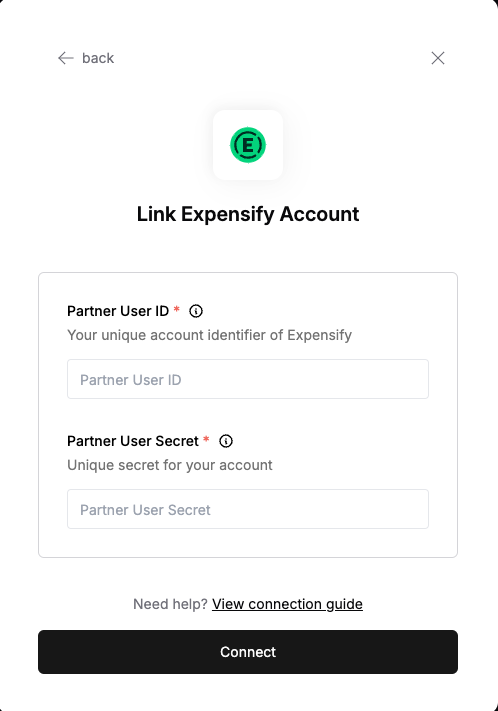Click the red asterisk beside Partner User Secret
This screenshot has height=711, width=498.
(206, 439)
